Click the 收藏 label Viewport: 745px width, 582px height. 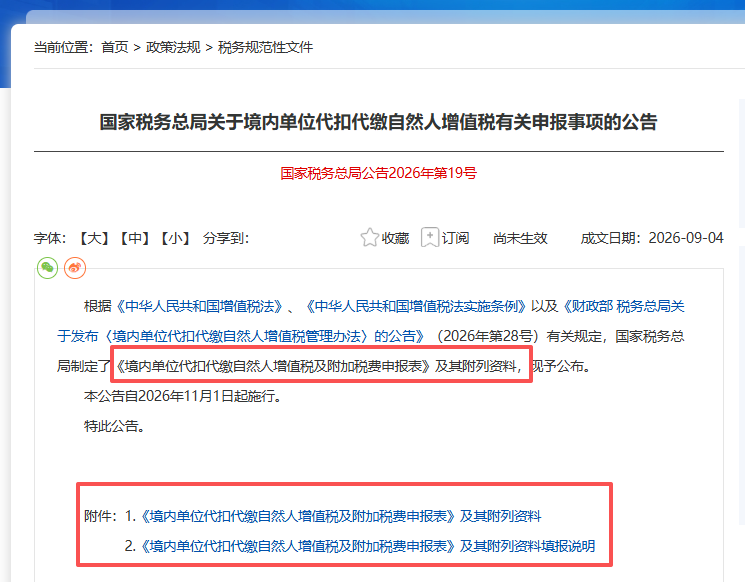pos(395,238)
